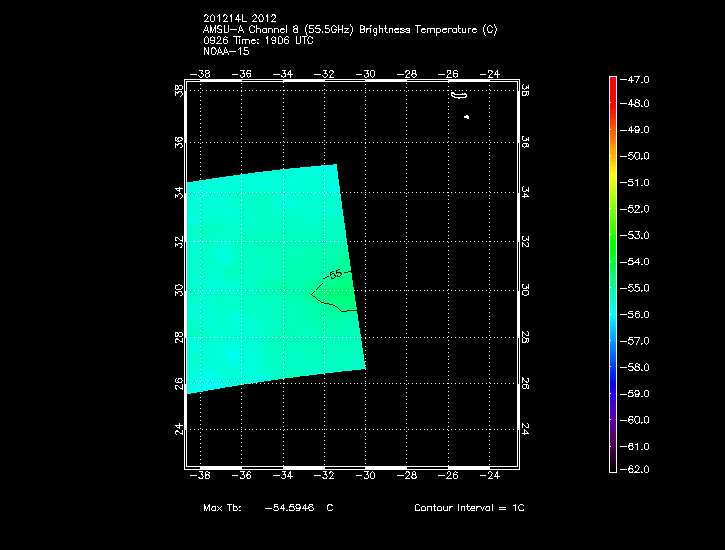Click the cyan colorbar section near -56.0
The width and height of the screenshot is (725, 550).
click(x=613, y=314)
